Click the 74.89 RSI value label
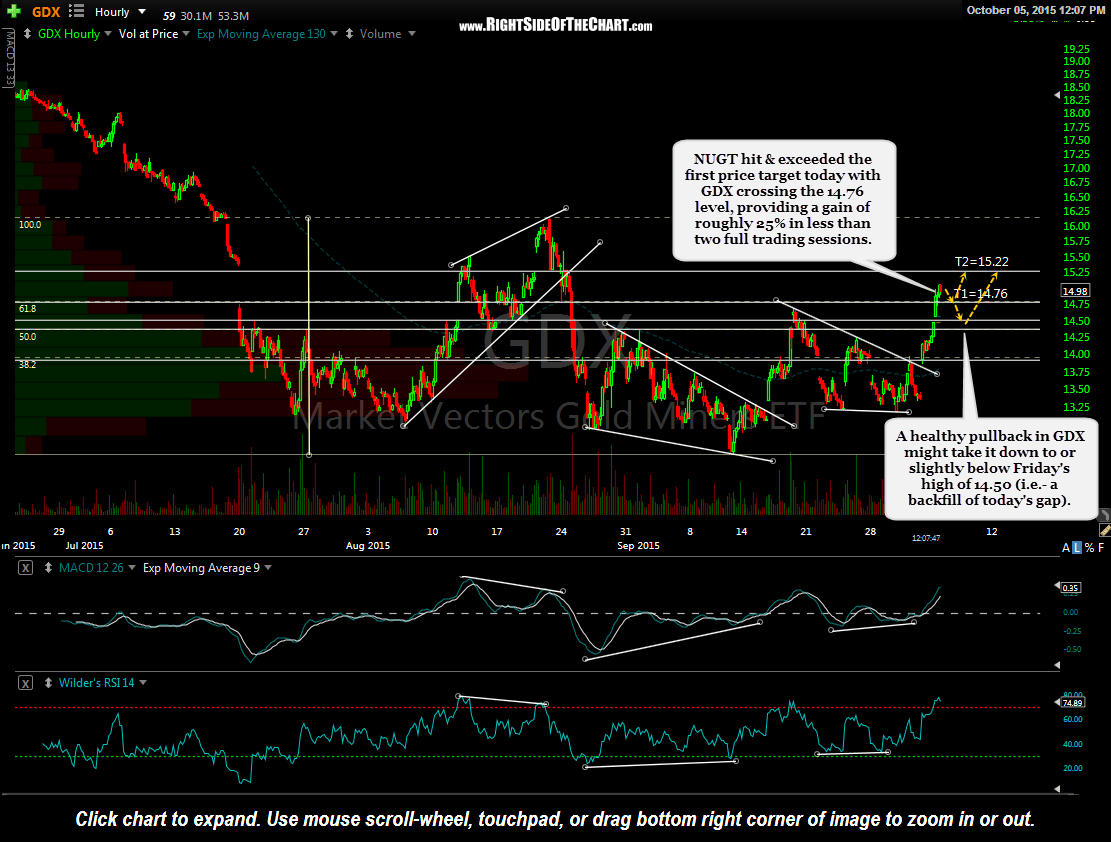The width and height of the screenshot is (1111, 842). coord(1072,702)
